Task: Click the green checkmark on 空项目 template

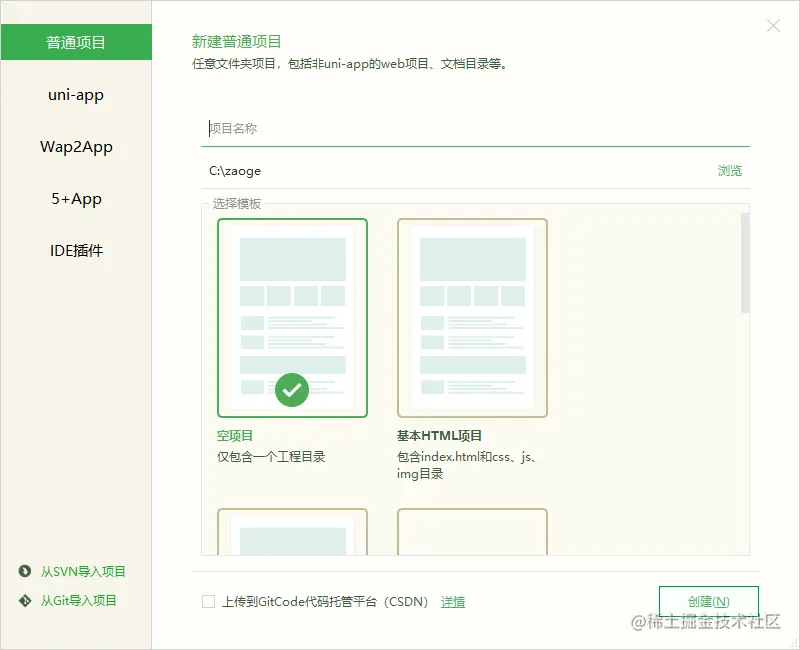Action: [x=292, y=390]
